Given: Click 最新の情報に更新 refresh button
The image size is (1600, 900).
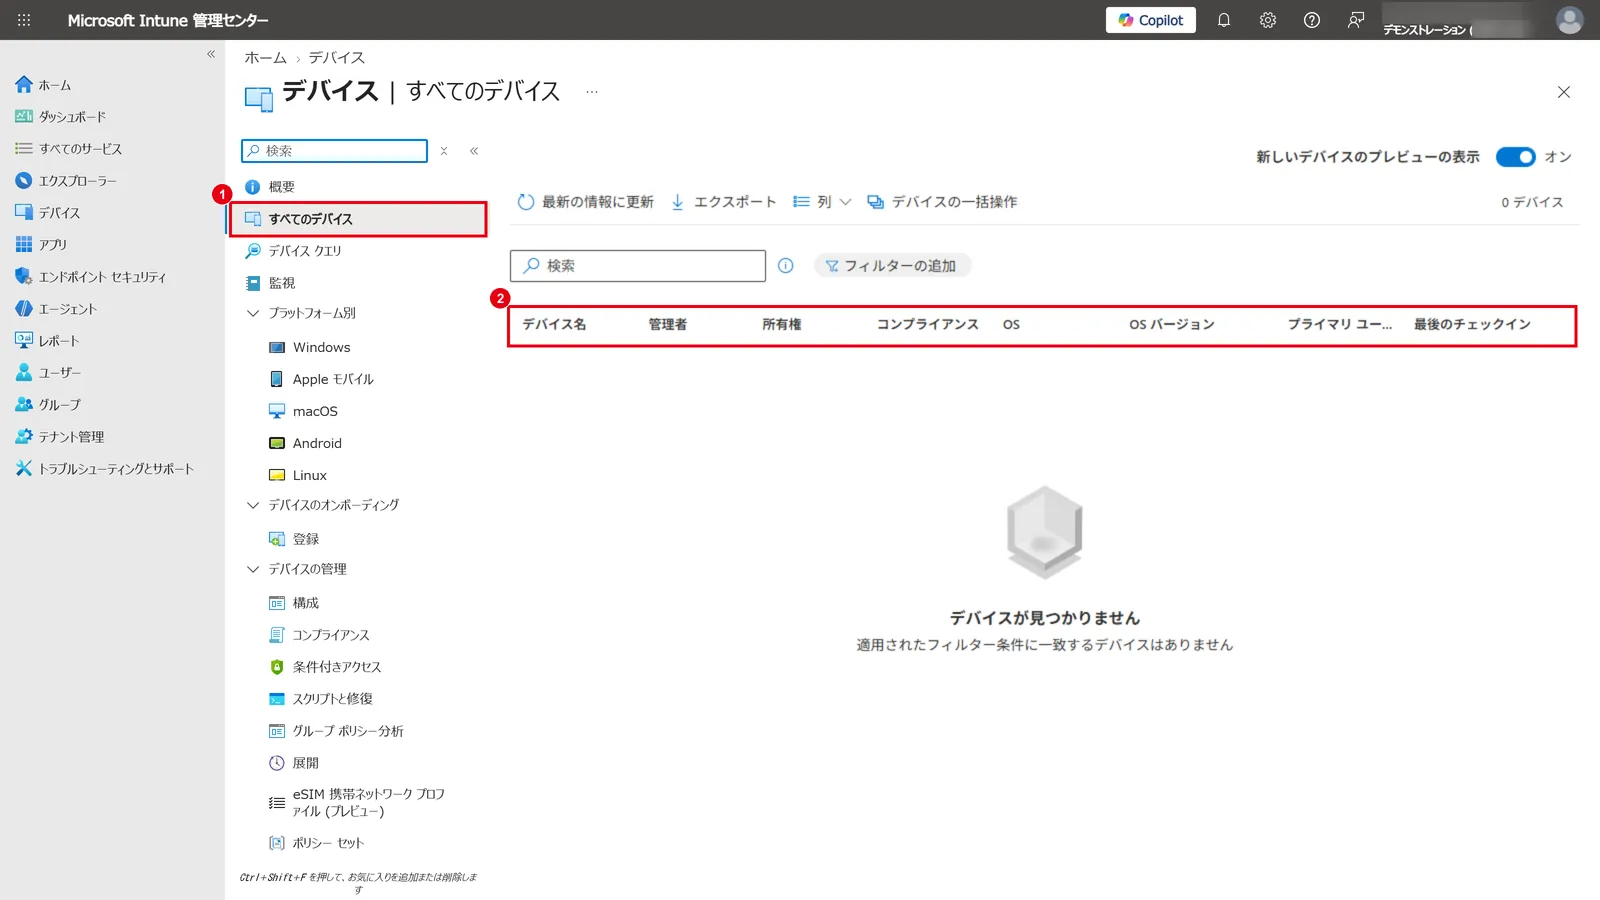Looking at the screenshot, I should pyautogui.click(x=585, y=202).
